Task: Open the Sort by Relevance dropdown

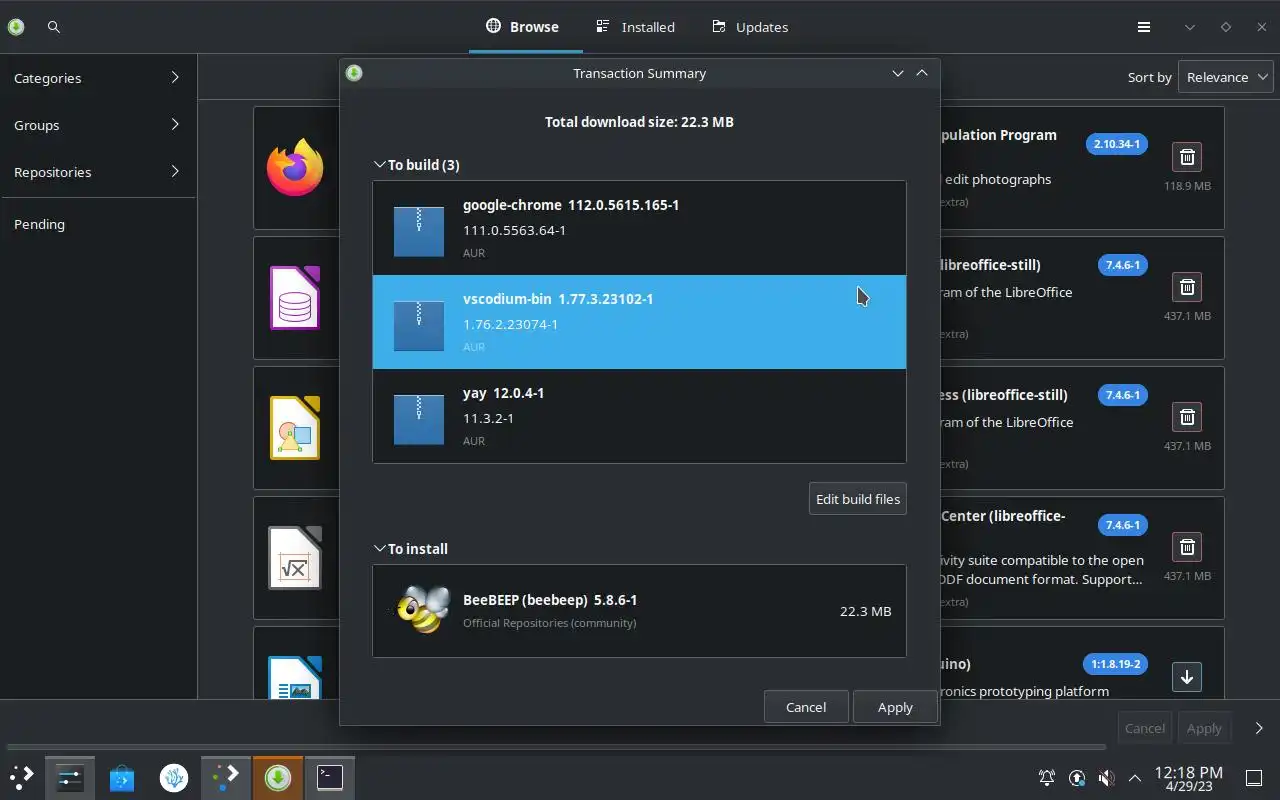Action: pyautogui.click(x=1225, y=77)
